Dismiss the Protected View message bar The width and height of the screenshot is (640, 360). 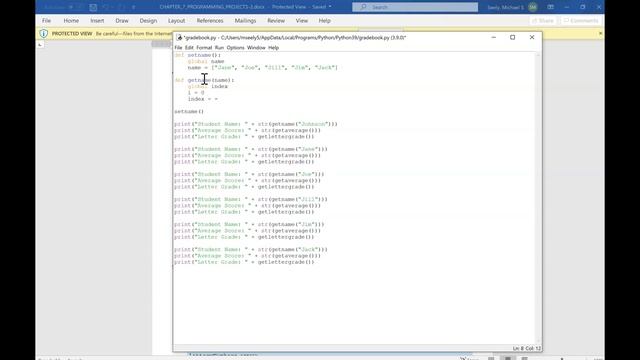click(x=600, y=33)
